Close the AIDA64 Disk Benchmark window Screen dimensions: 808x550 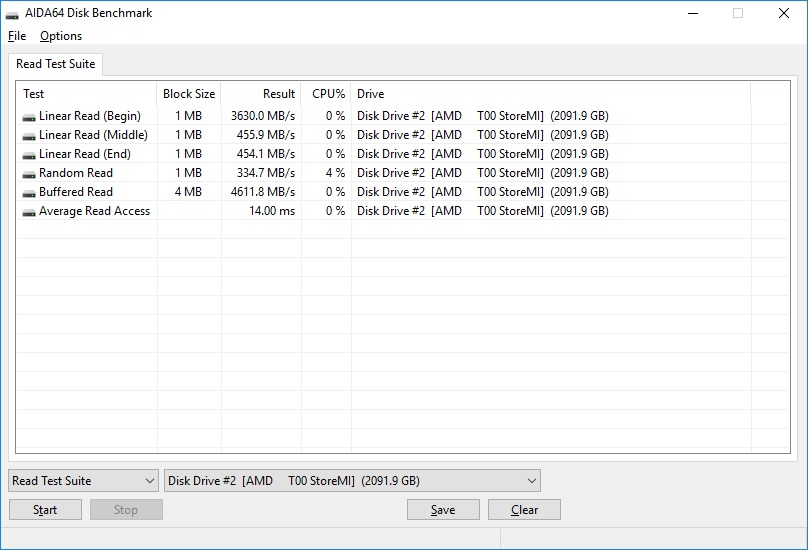pos(784,13)
